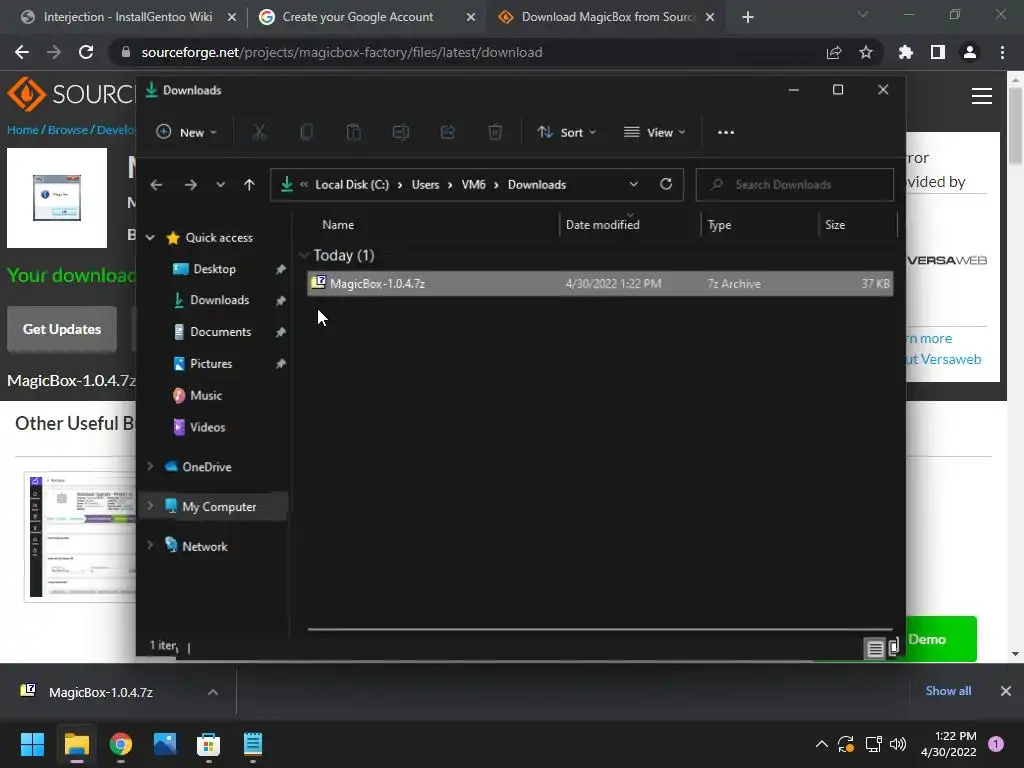Viewport: 1024px width, 768px height.
Task: Sort by Type column header
Action: (x=719, y=225)
